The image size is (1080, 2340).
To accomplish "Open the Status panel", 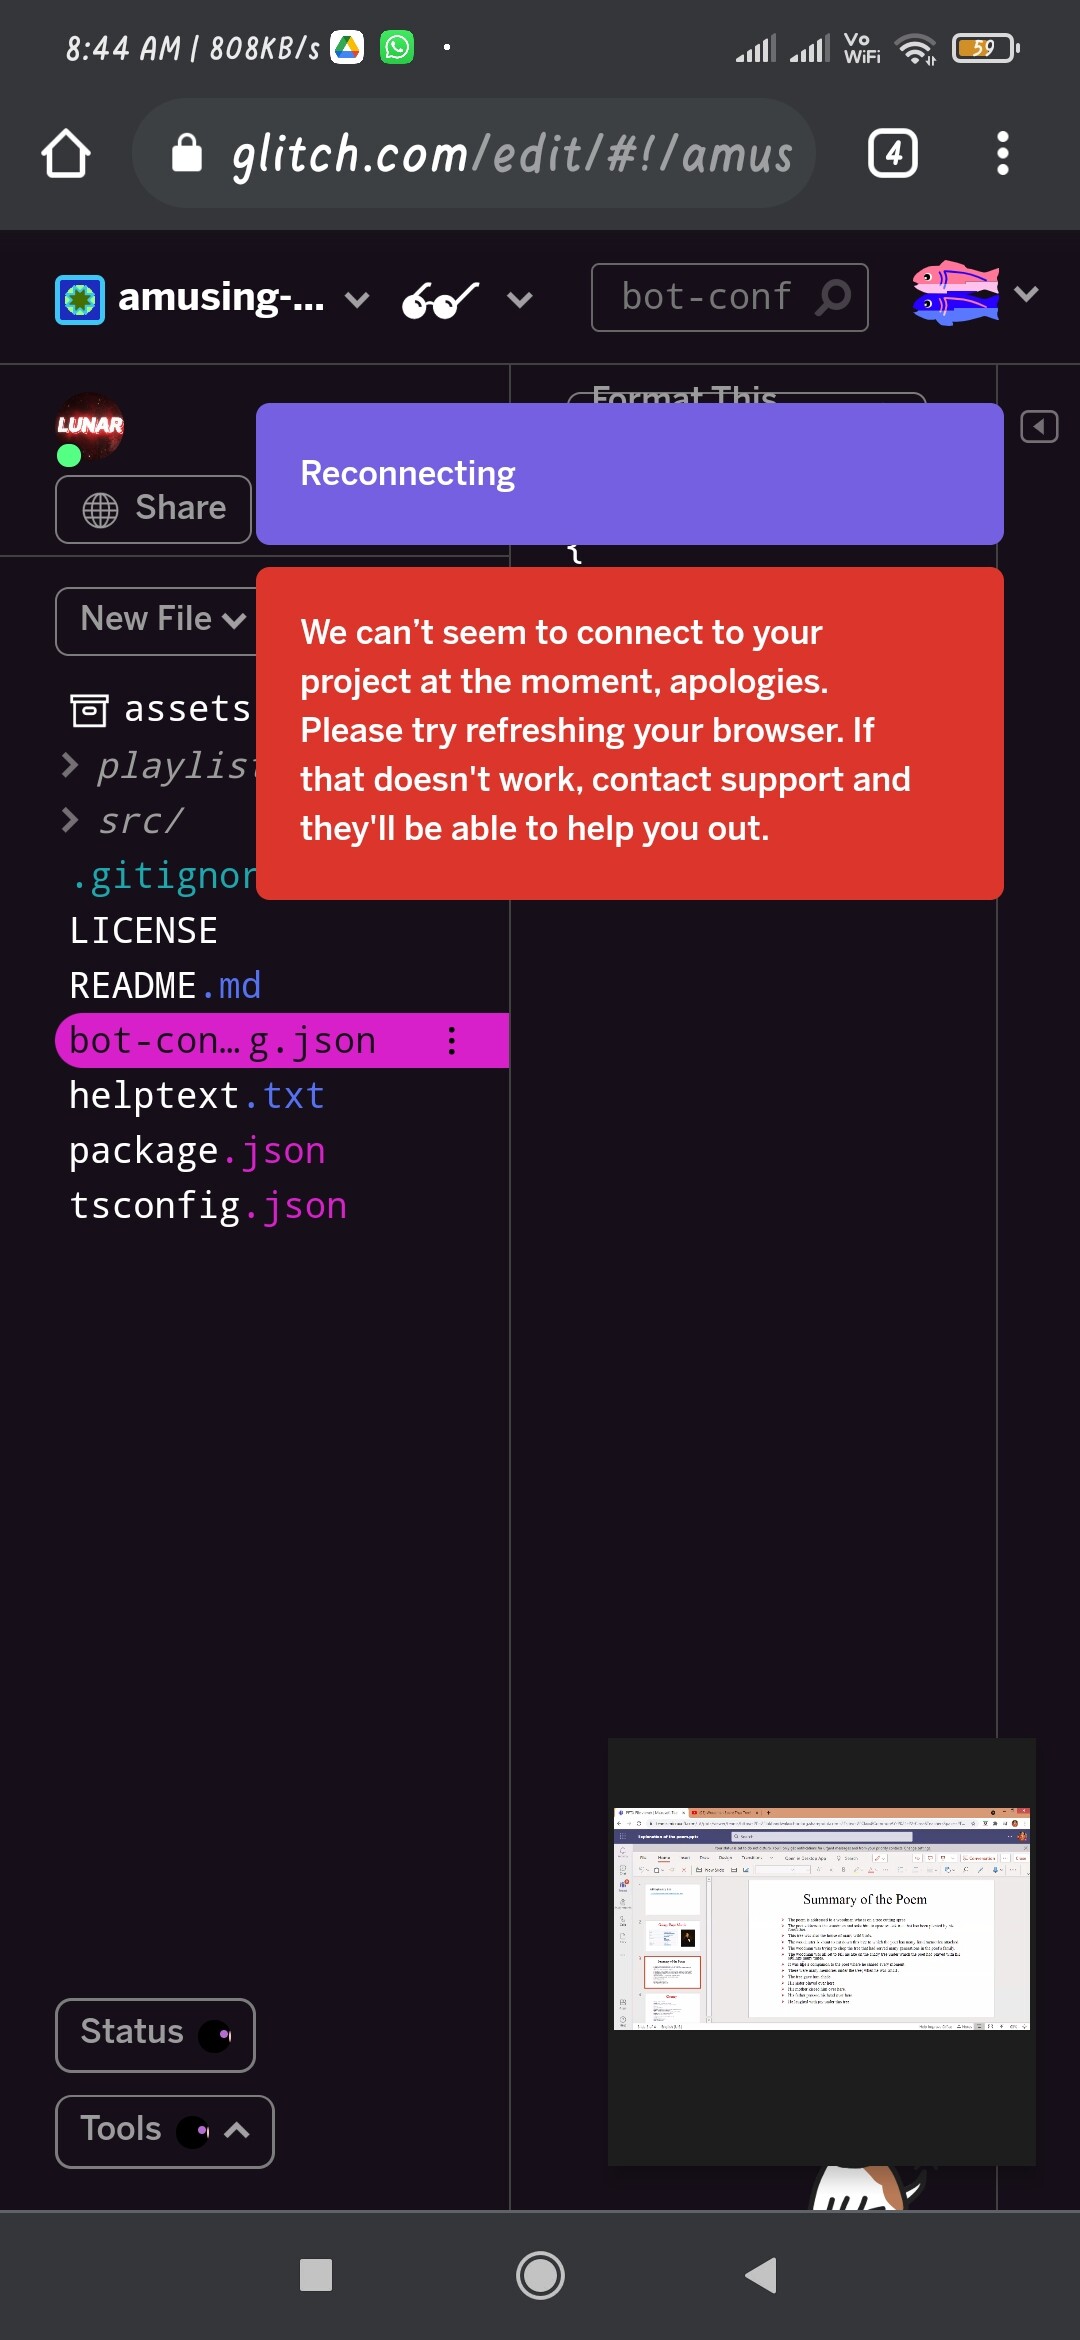I will [155, 2035].
